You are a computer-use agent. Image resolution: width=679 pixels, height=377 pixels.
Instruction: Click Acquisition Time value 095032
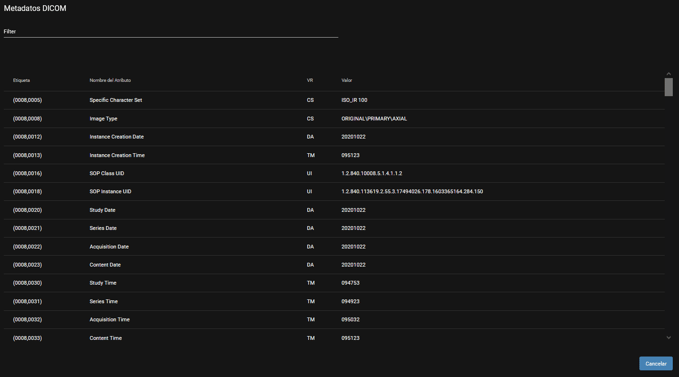[350, 320]
